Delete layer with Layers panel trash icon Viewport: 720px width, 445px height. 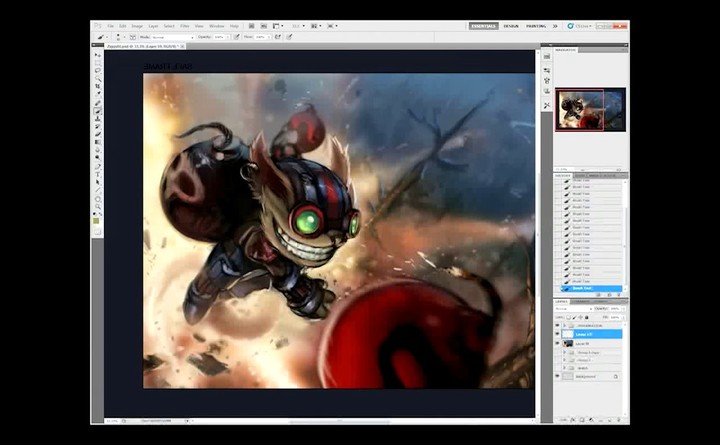point(619,420)
